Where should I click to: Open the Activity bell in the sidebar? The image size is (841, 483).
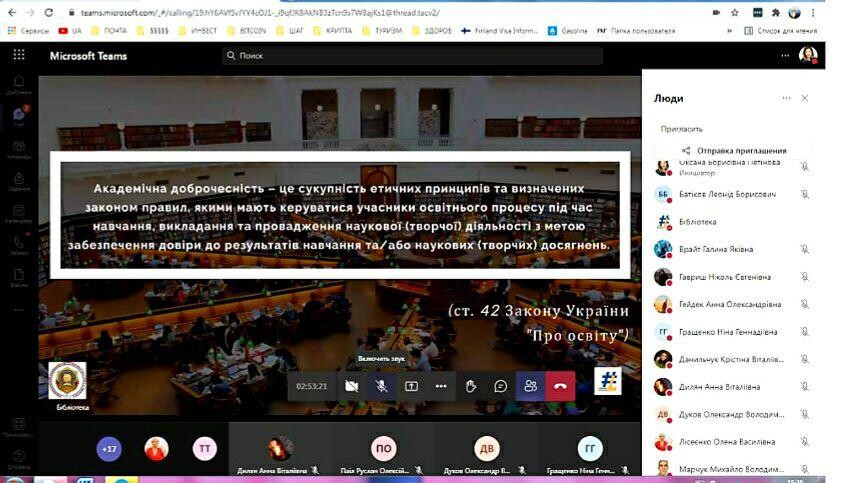19,85
